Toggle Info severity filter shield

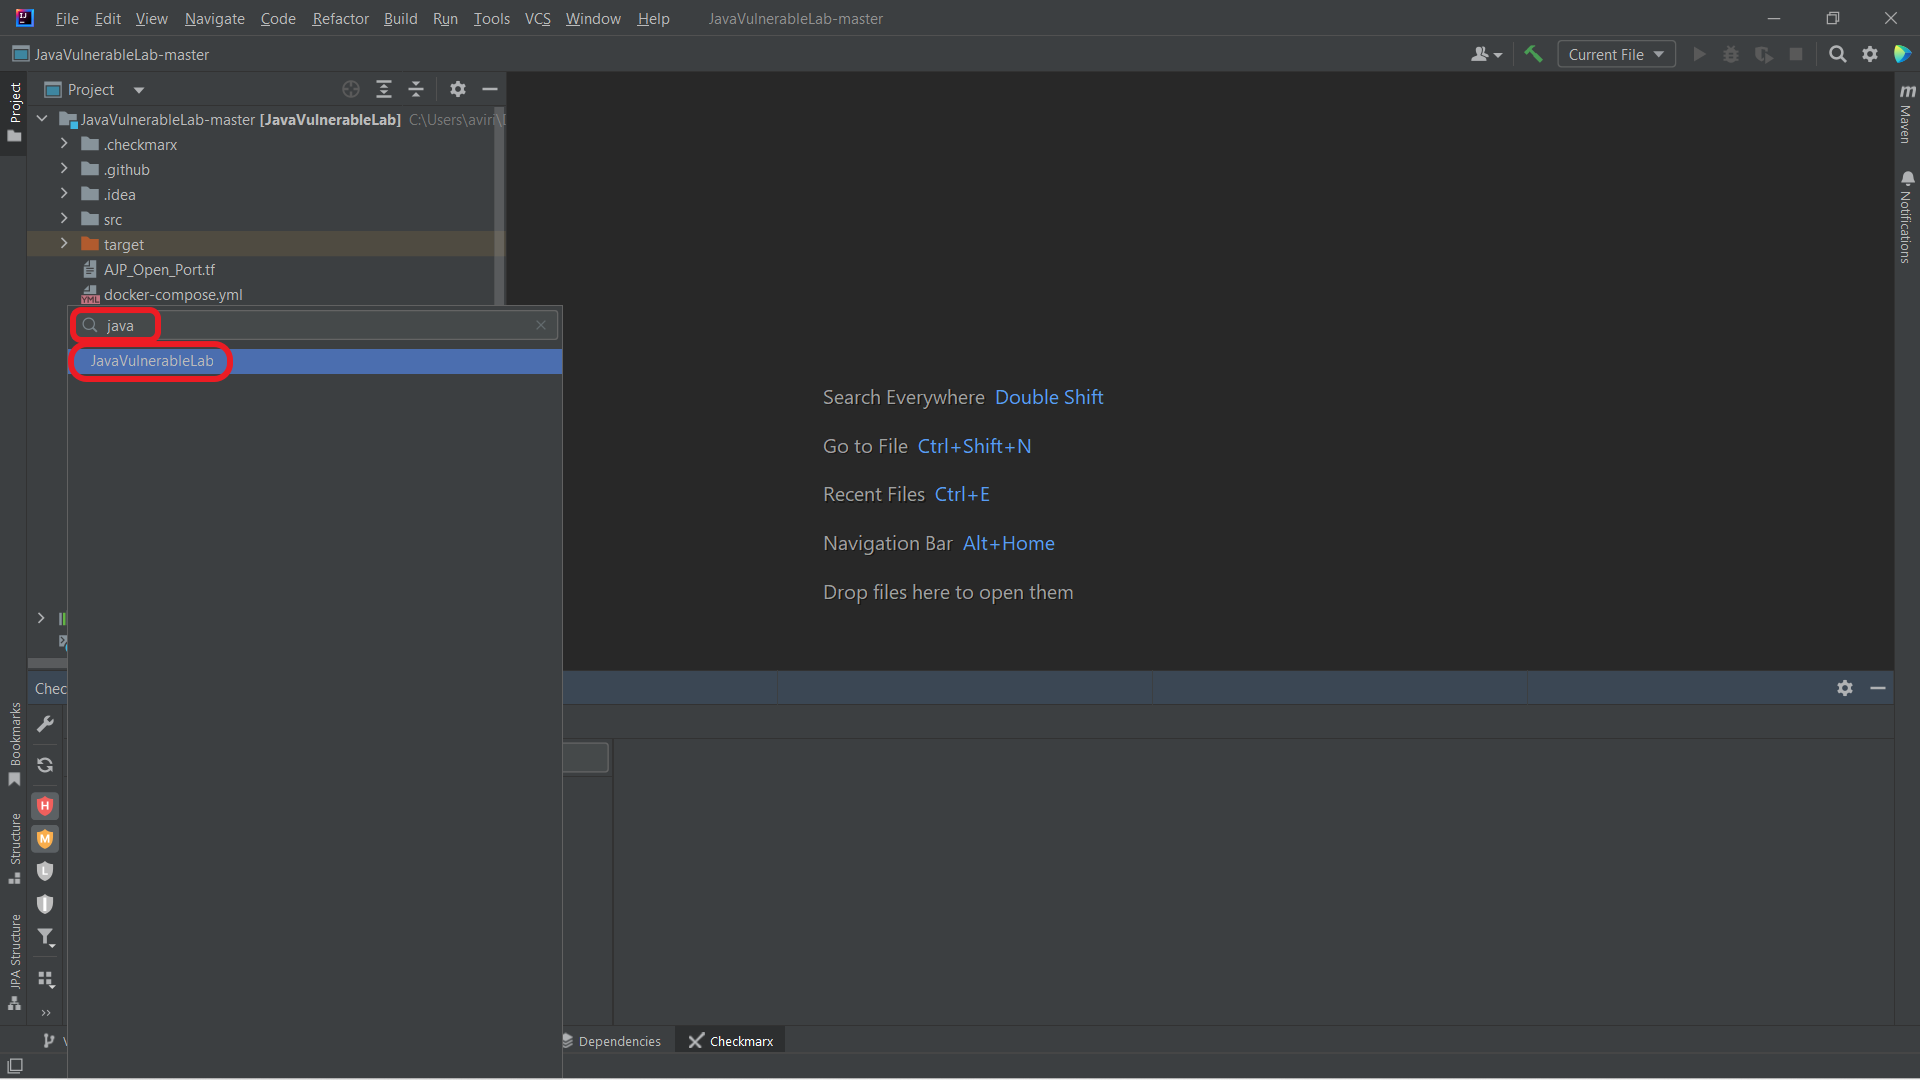click(x=45, y=905)
